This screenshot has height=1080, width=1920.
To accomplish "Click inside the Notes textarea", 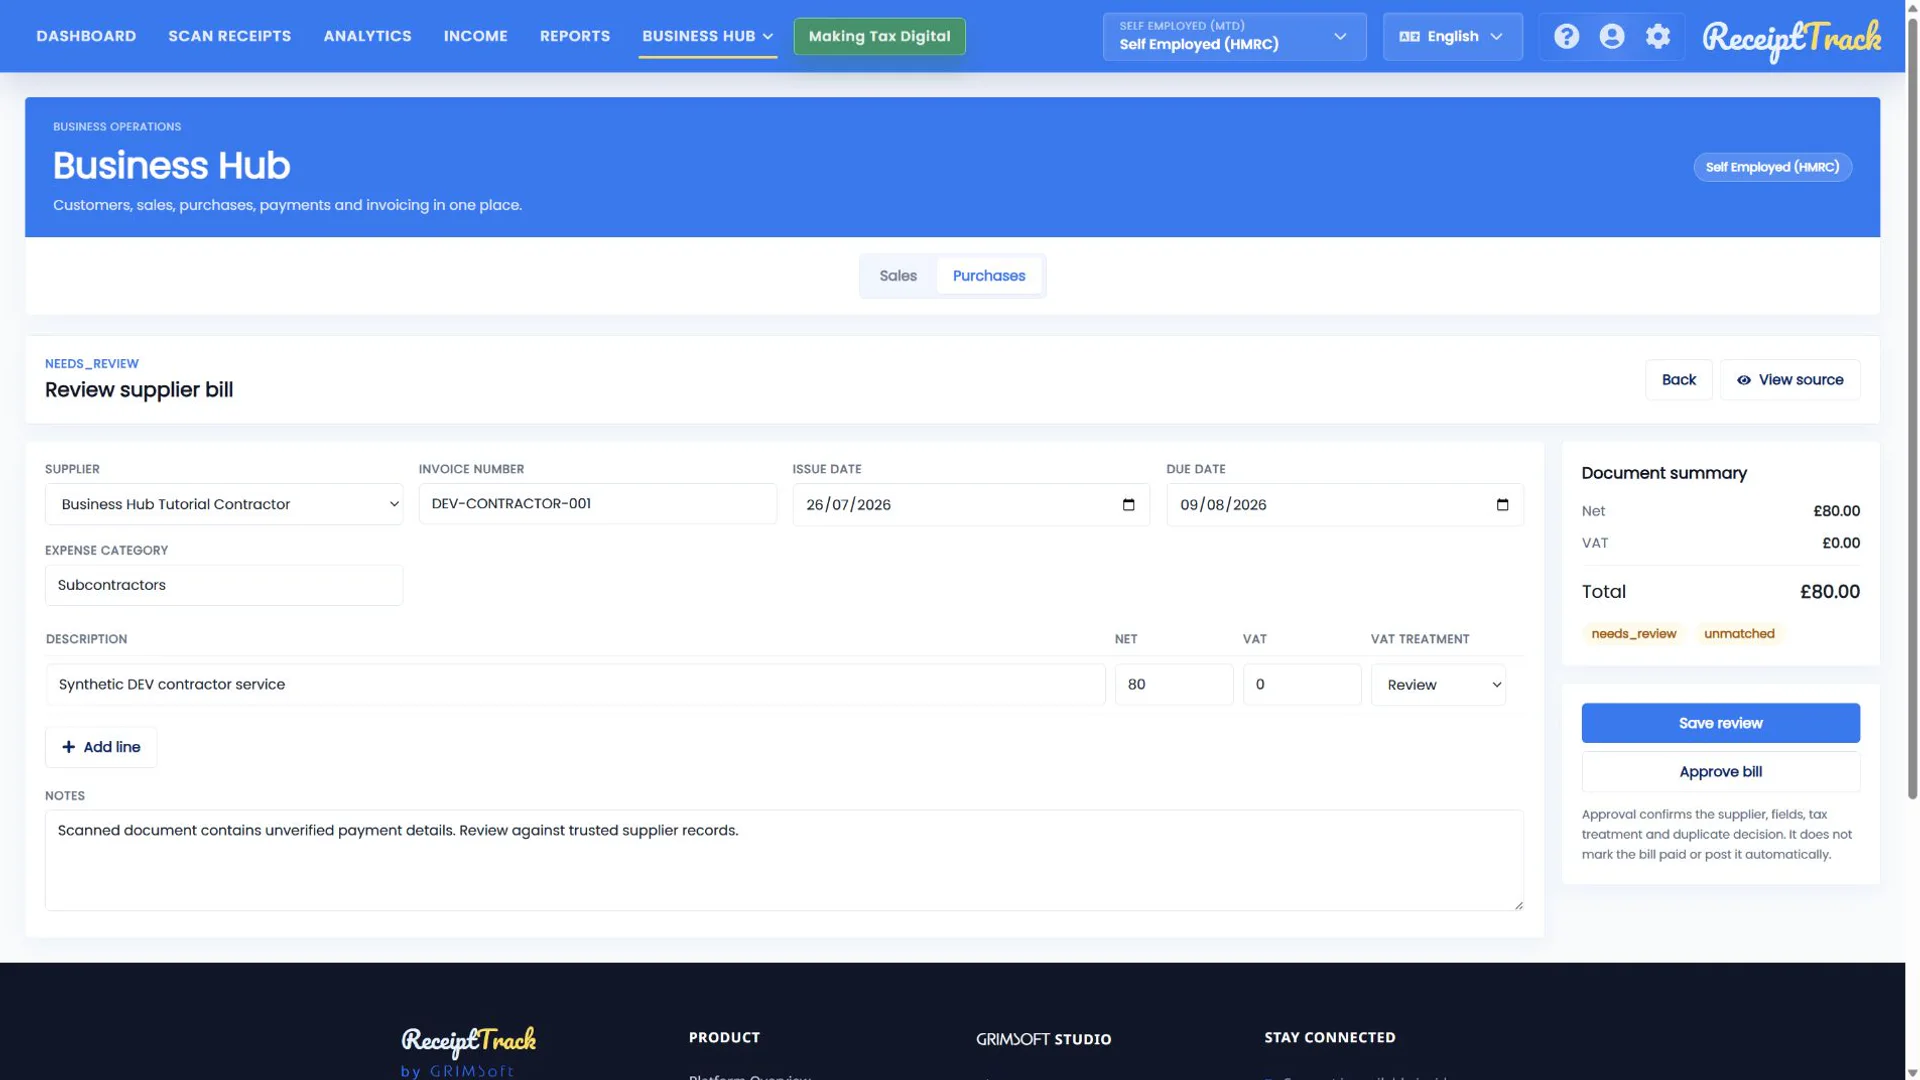I will pos(784,860).
